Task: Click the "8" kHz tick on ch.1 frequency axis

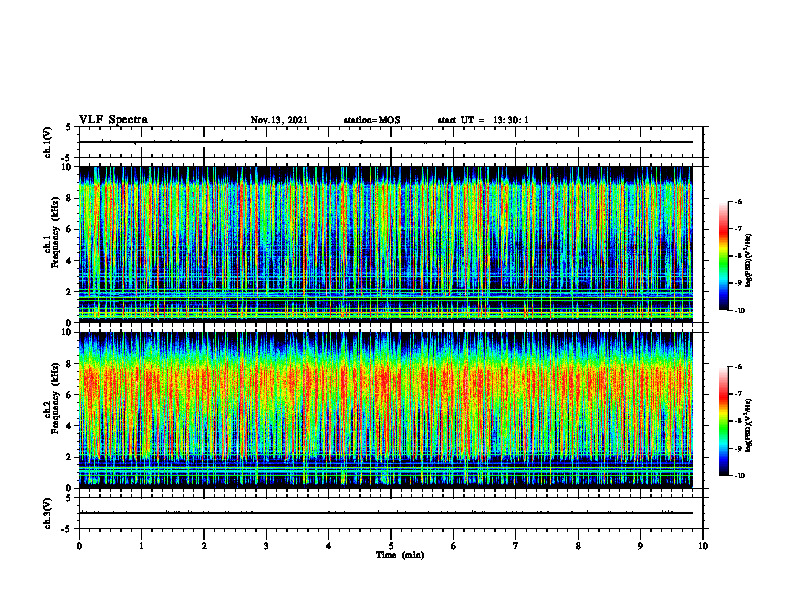Action: click(x=70, y=198)
